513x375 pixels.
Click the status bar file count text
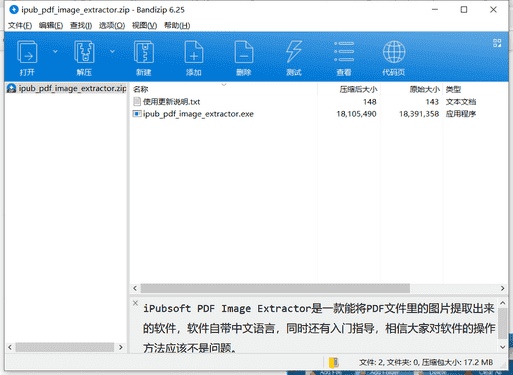tap(426, 362)
